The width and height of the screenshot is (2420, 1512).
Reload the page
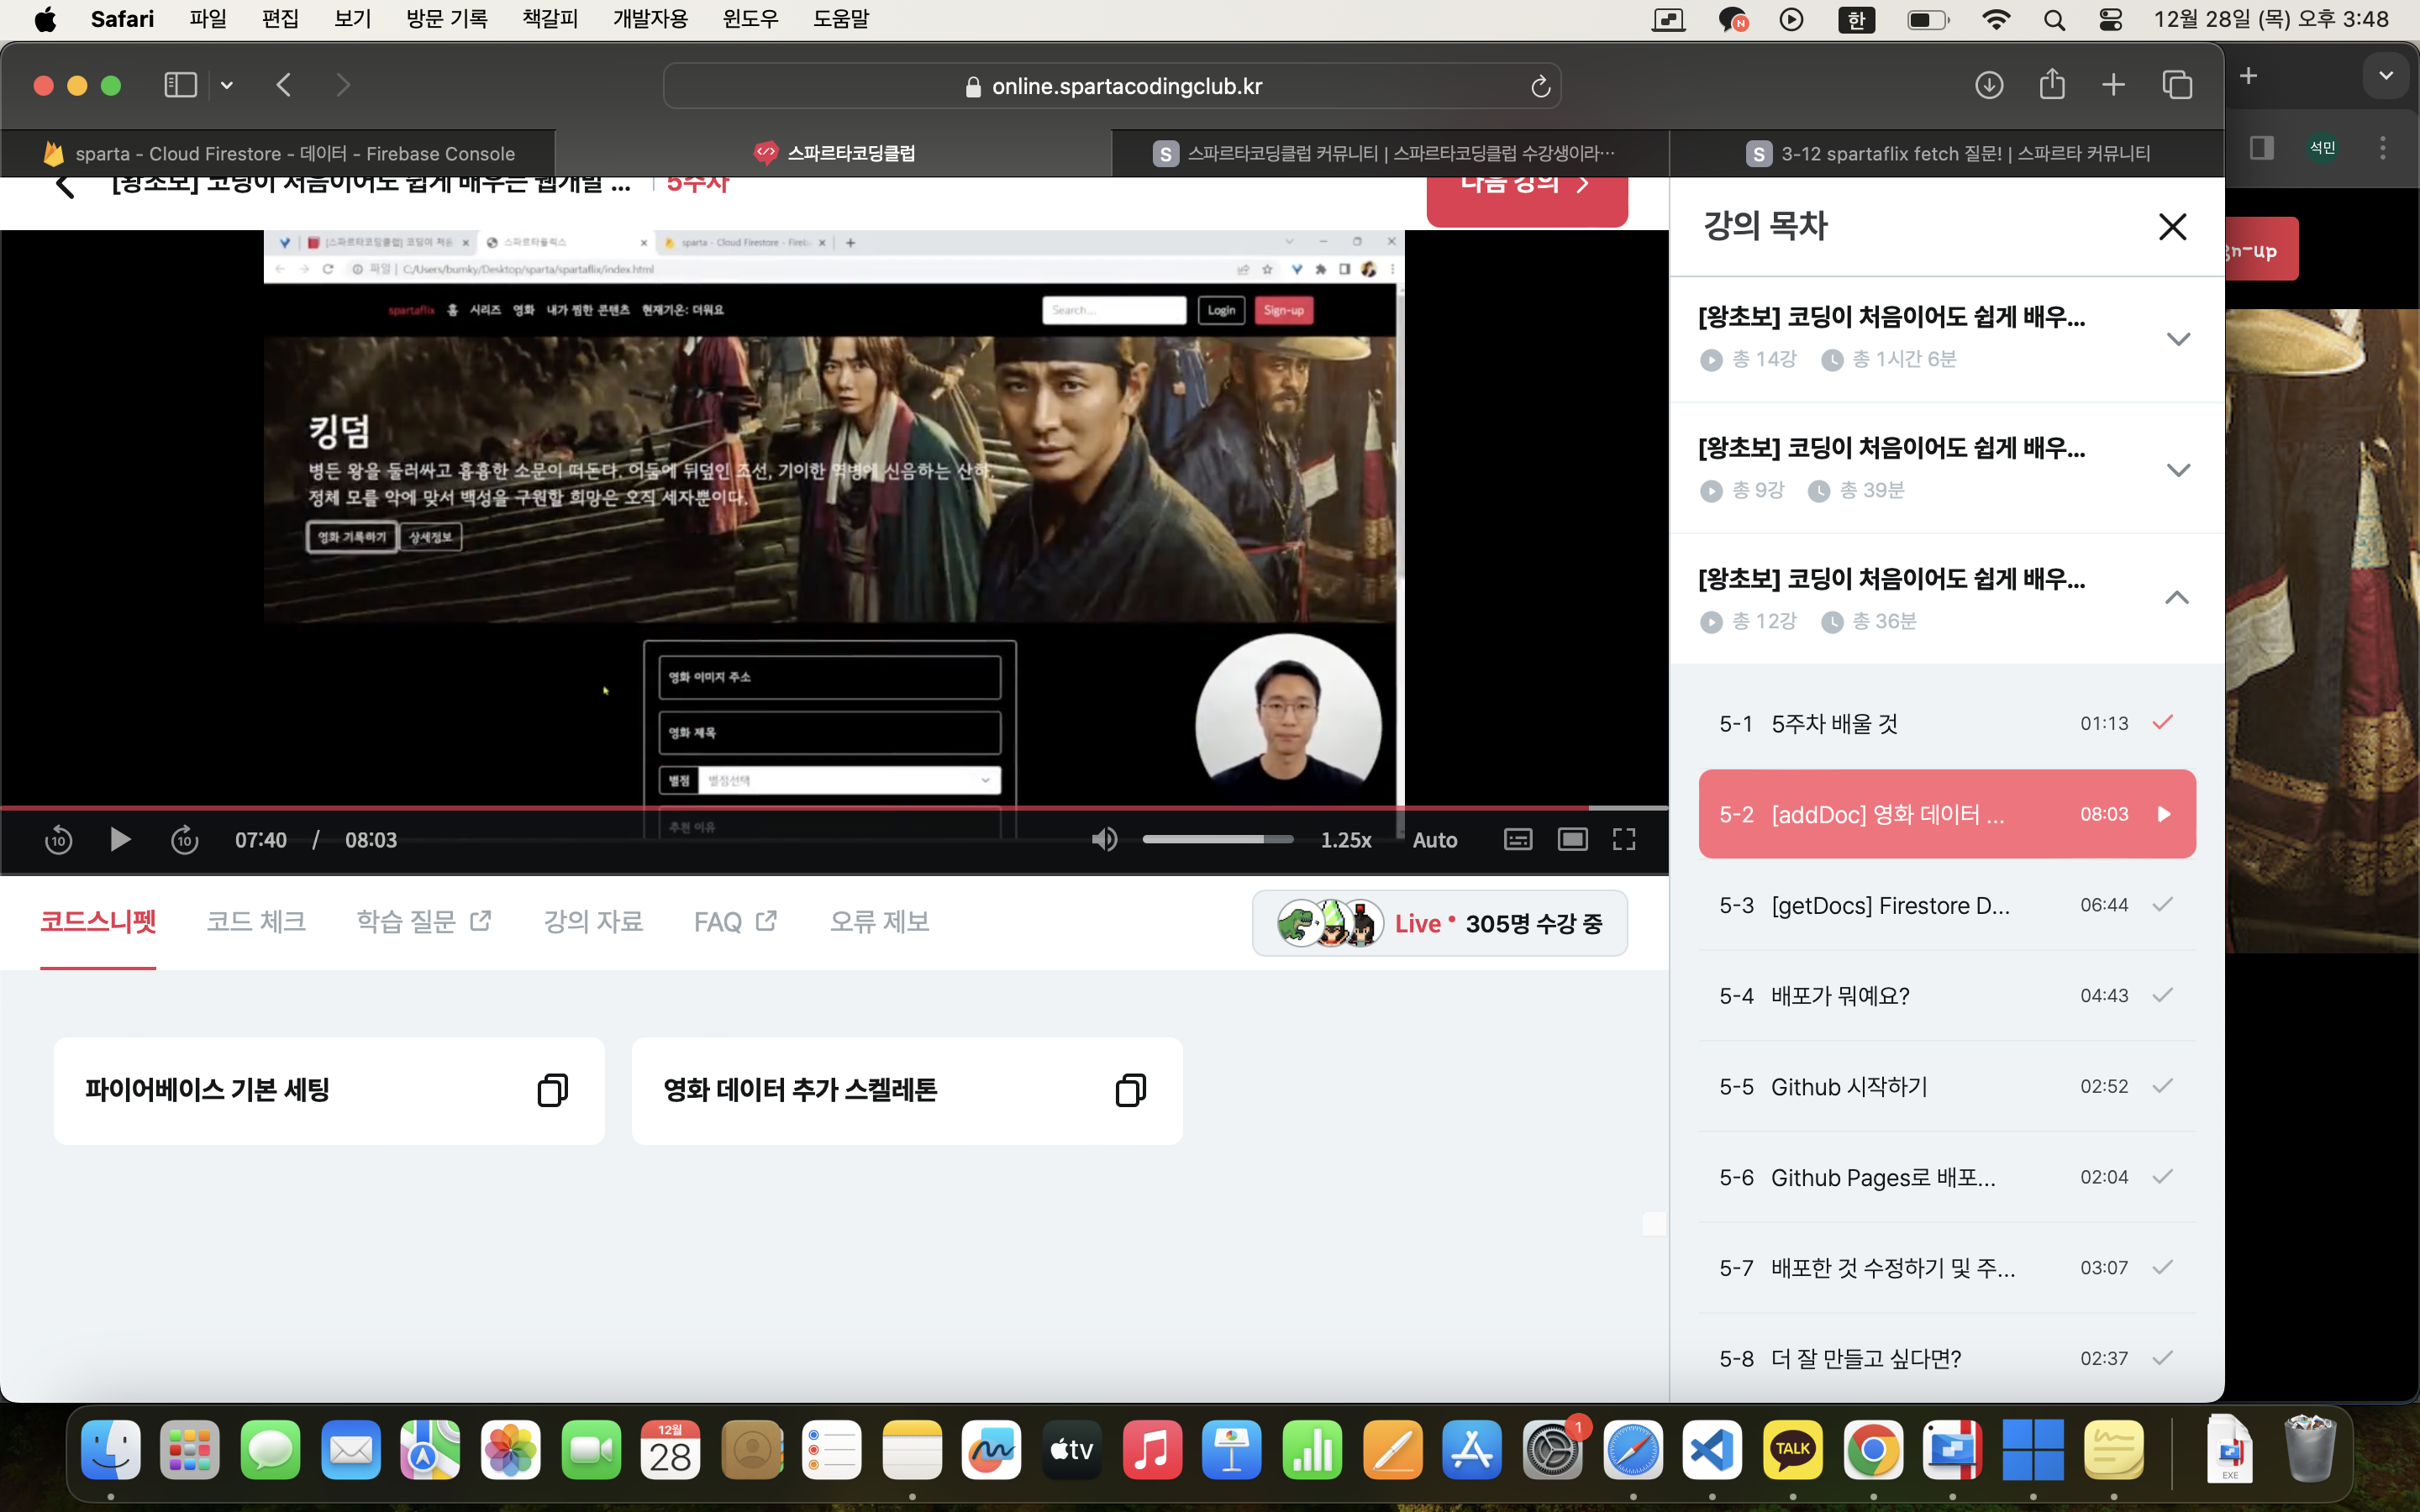(1540, 86)
